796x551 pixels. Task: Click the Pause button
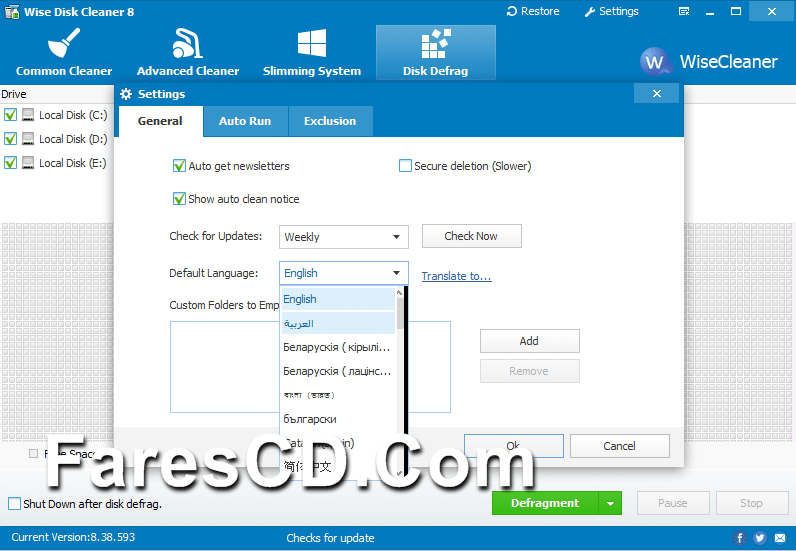(x=673, y=503)
